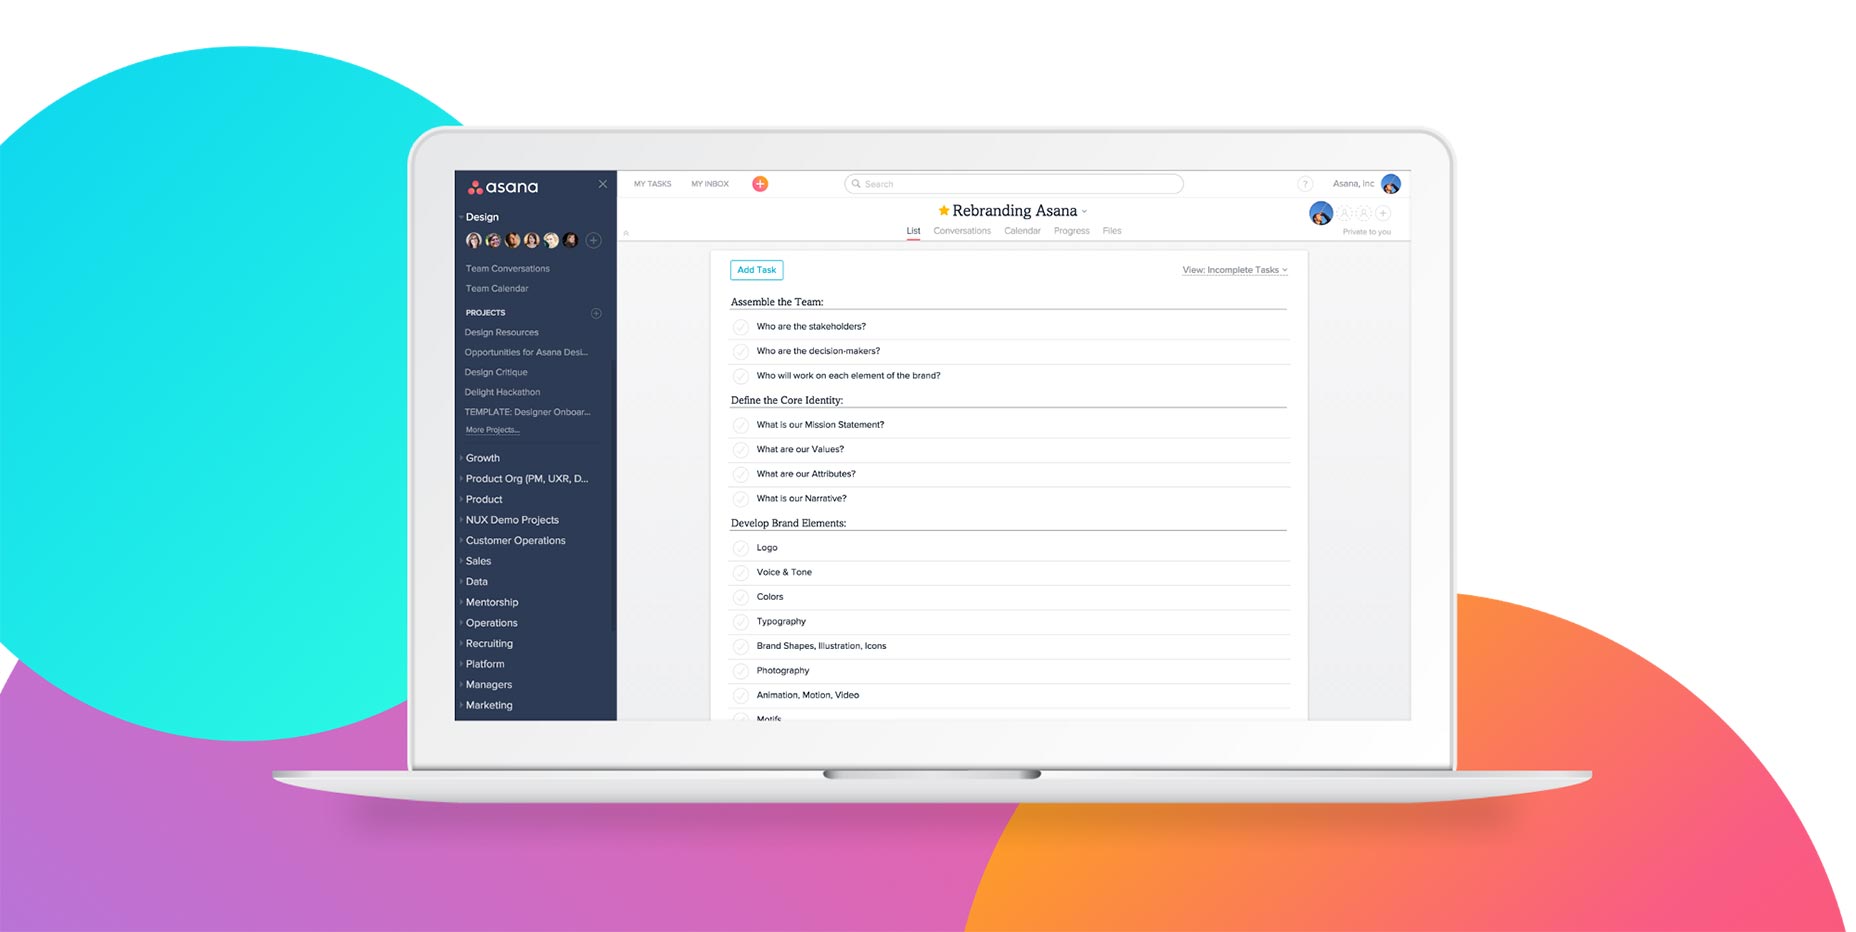
Task: Open the user profile avatar beside Asana, Inc
Action: coord(1391,184)
